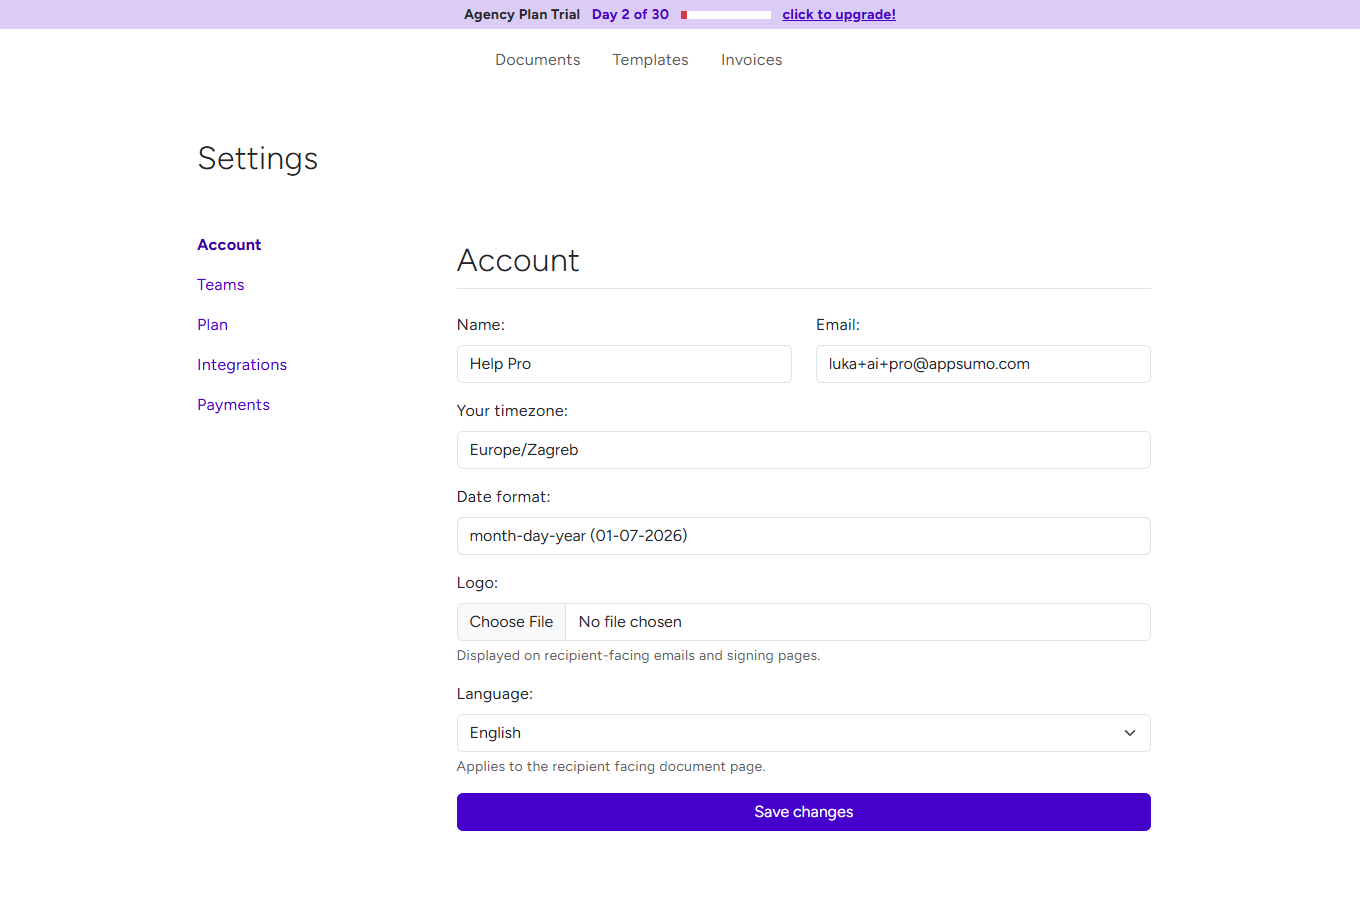This screenshot has width=1360, height=922.
Task: Open the Teams settings page
Action: pyautogui.click(x=220, y=285)
